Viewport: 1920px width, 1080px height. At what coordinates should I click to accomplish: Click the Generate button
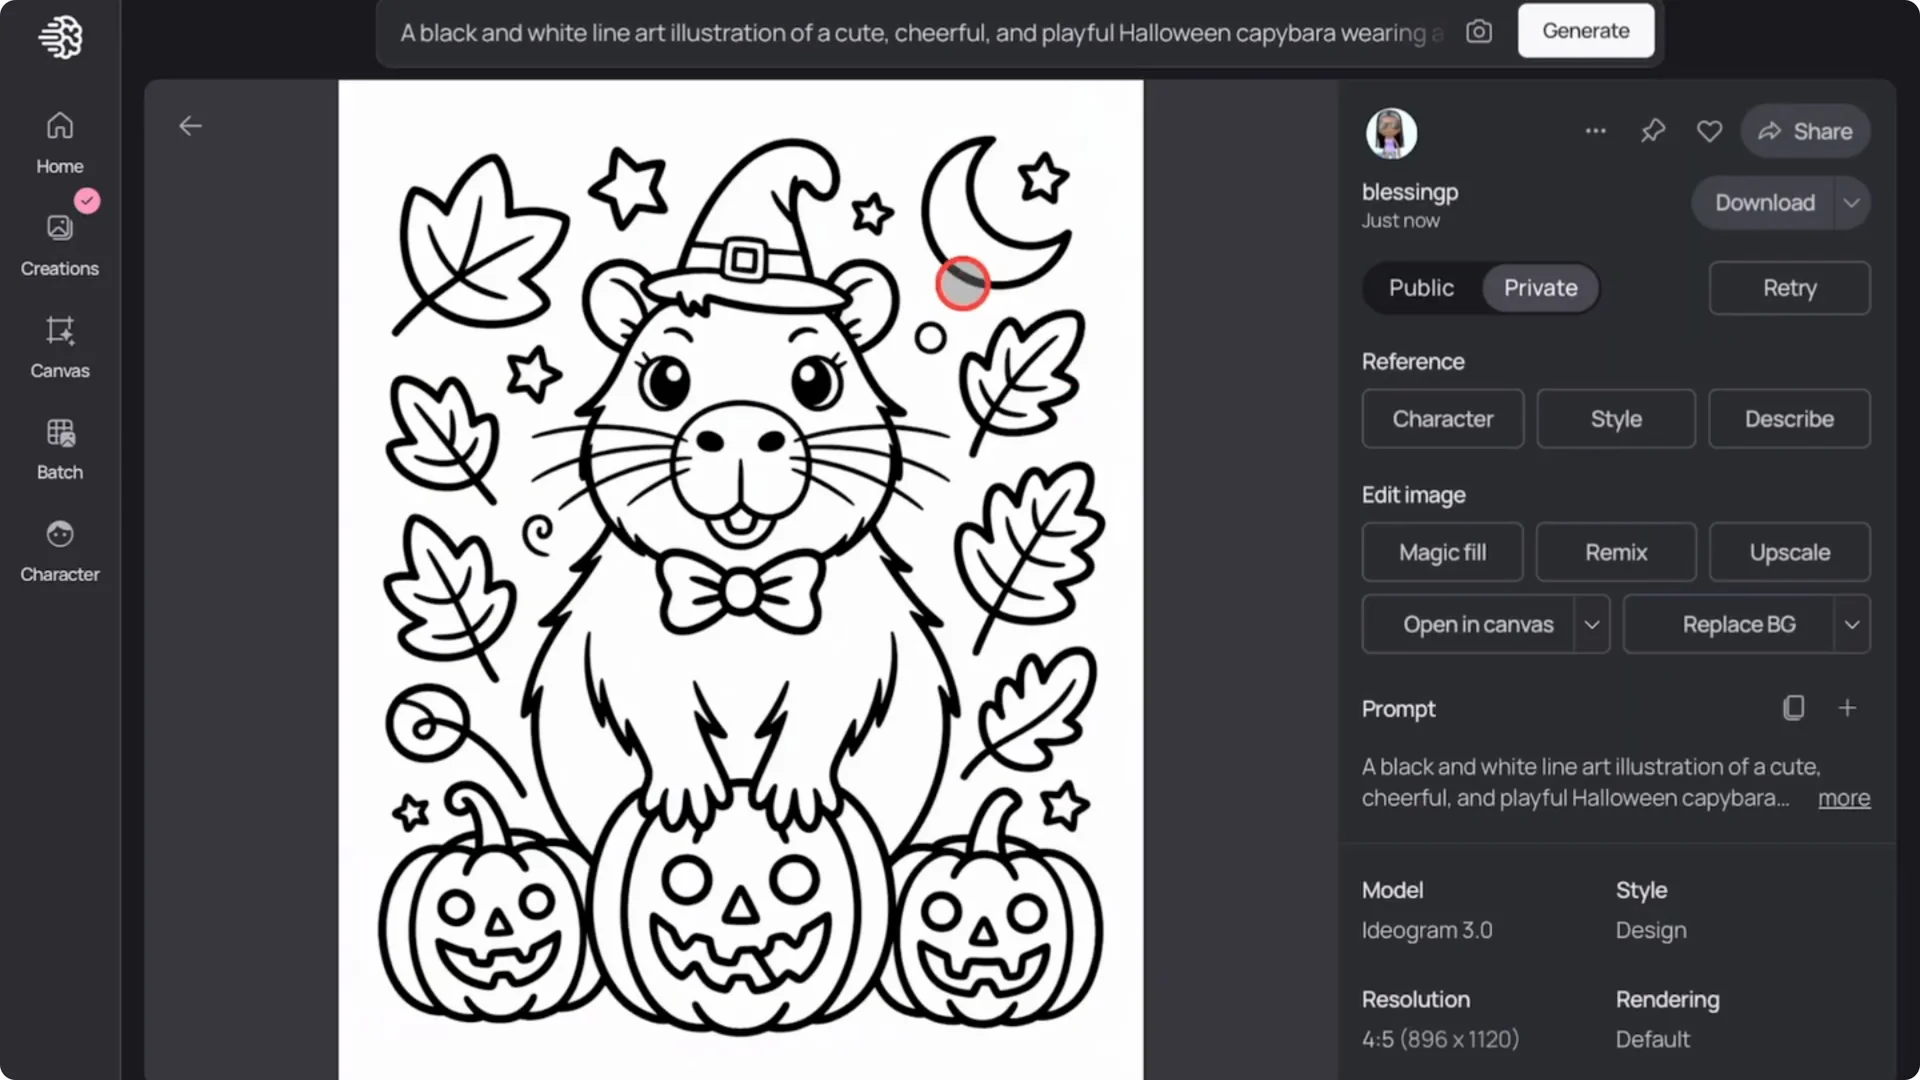coord(1585,30)
